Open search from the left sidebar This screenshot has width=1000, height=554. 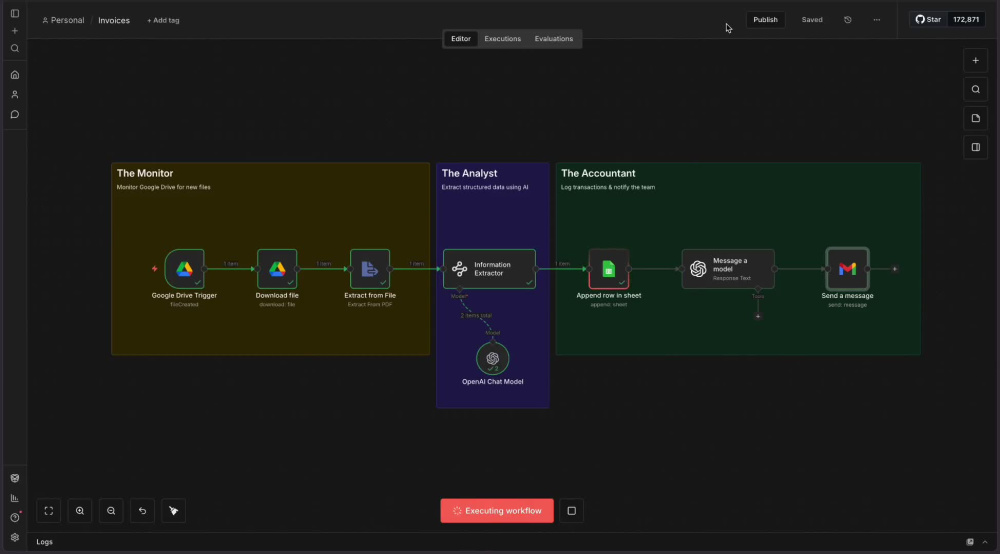coord(15,48)
